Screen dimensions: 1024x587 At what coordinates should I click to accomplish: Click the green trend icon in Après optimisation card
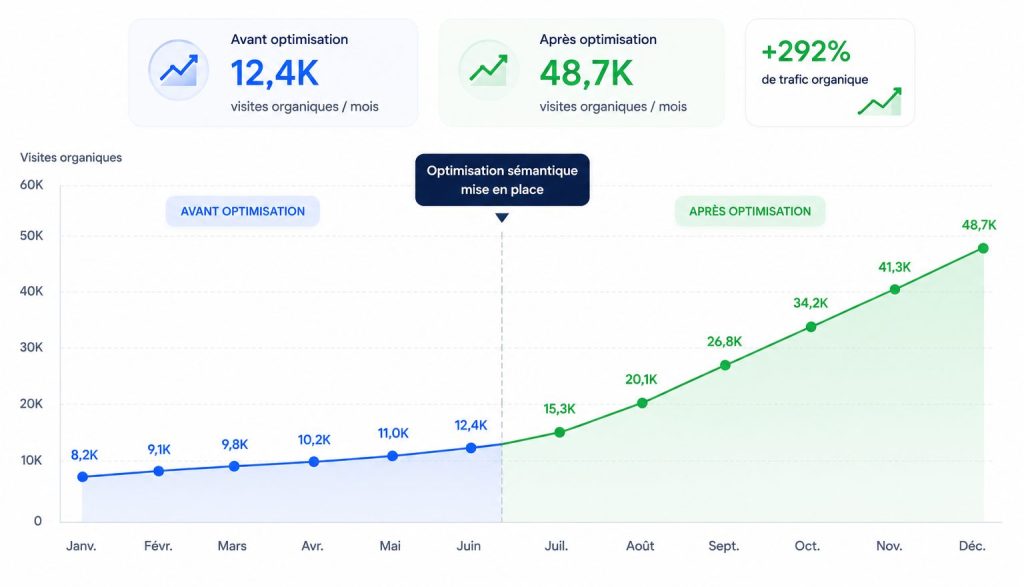(488, 70)
